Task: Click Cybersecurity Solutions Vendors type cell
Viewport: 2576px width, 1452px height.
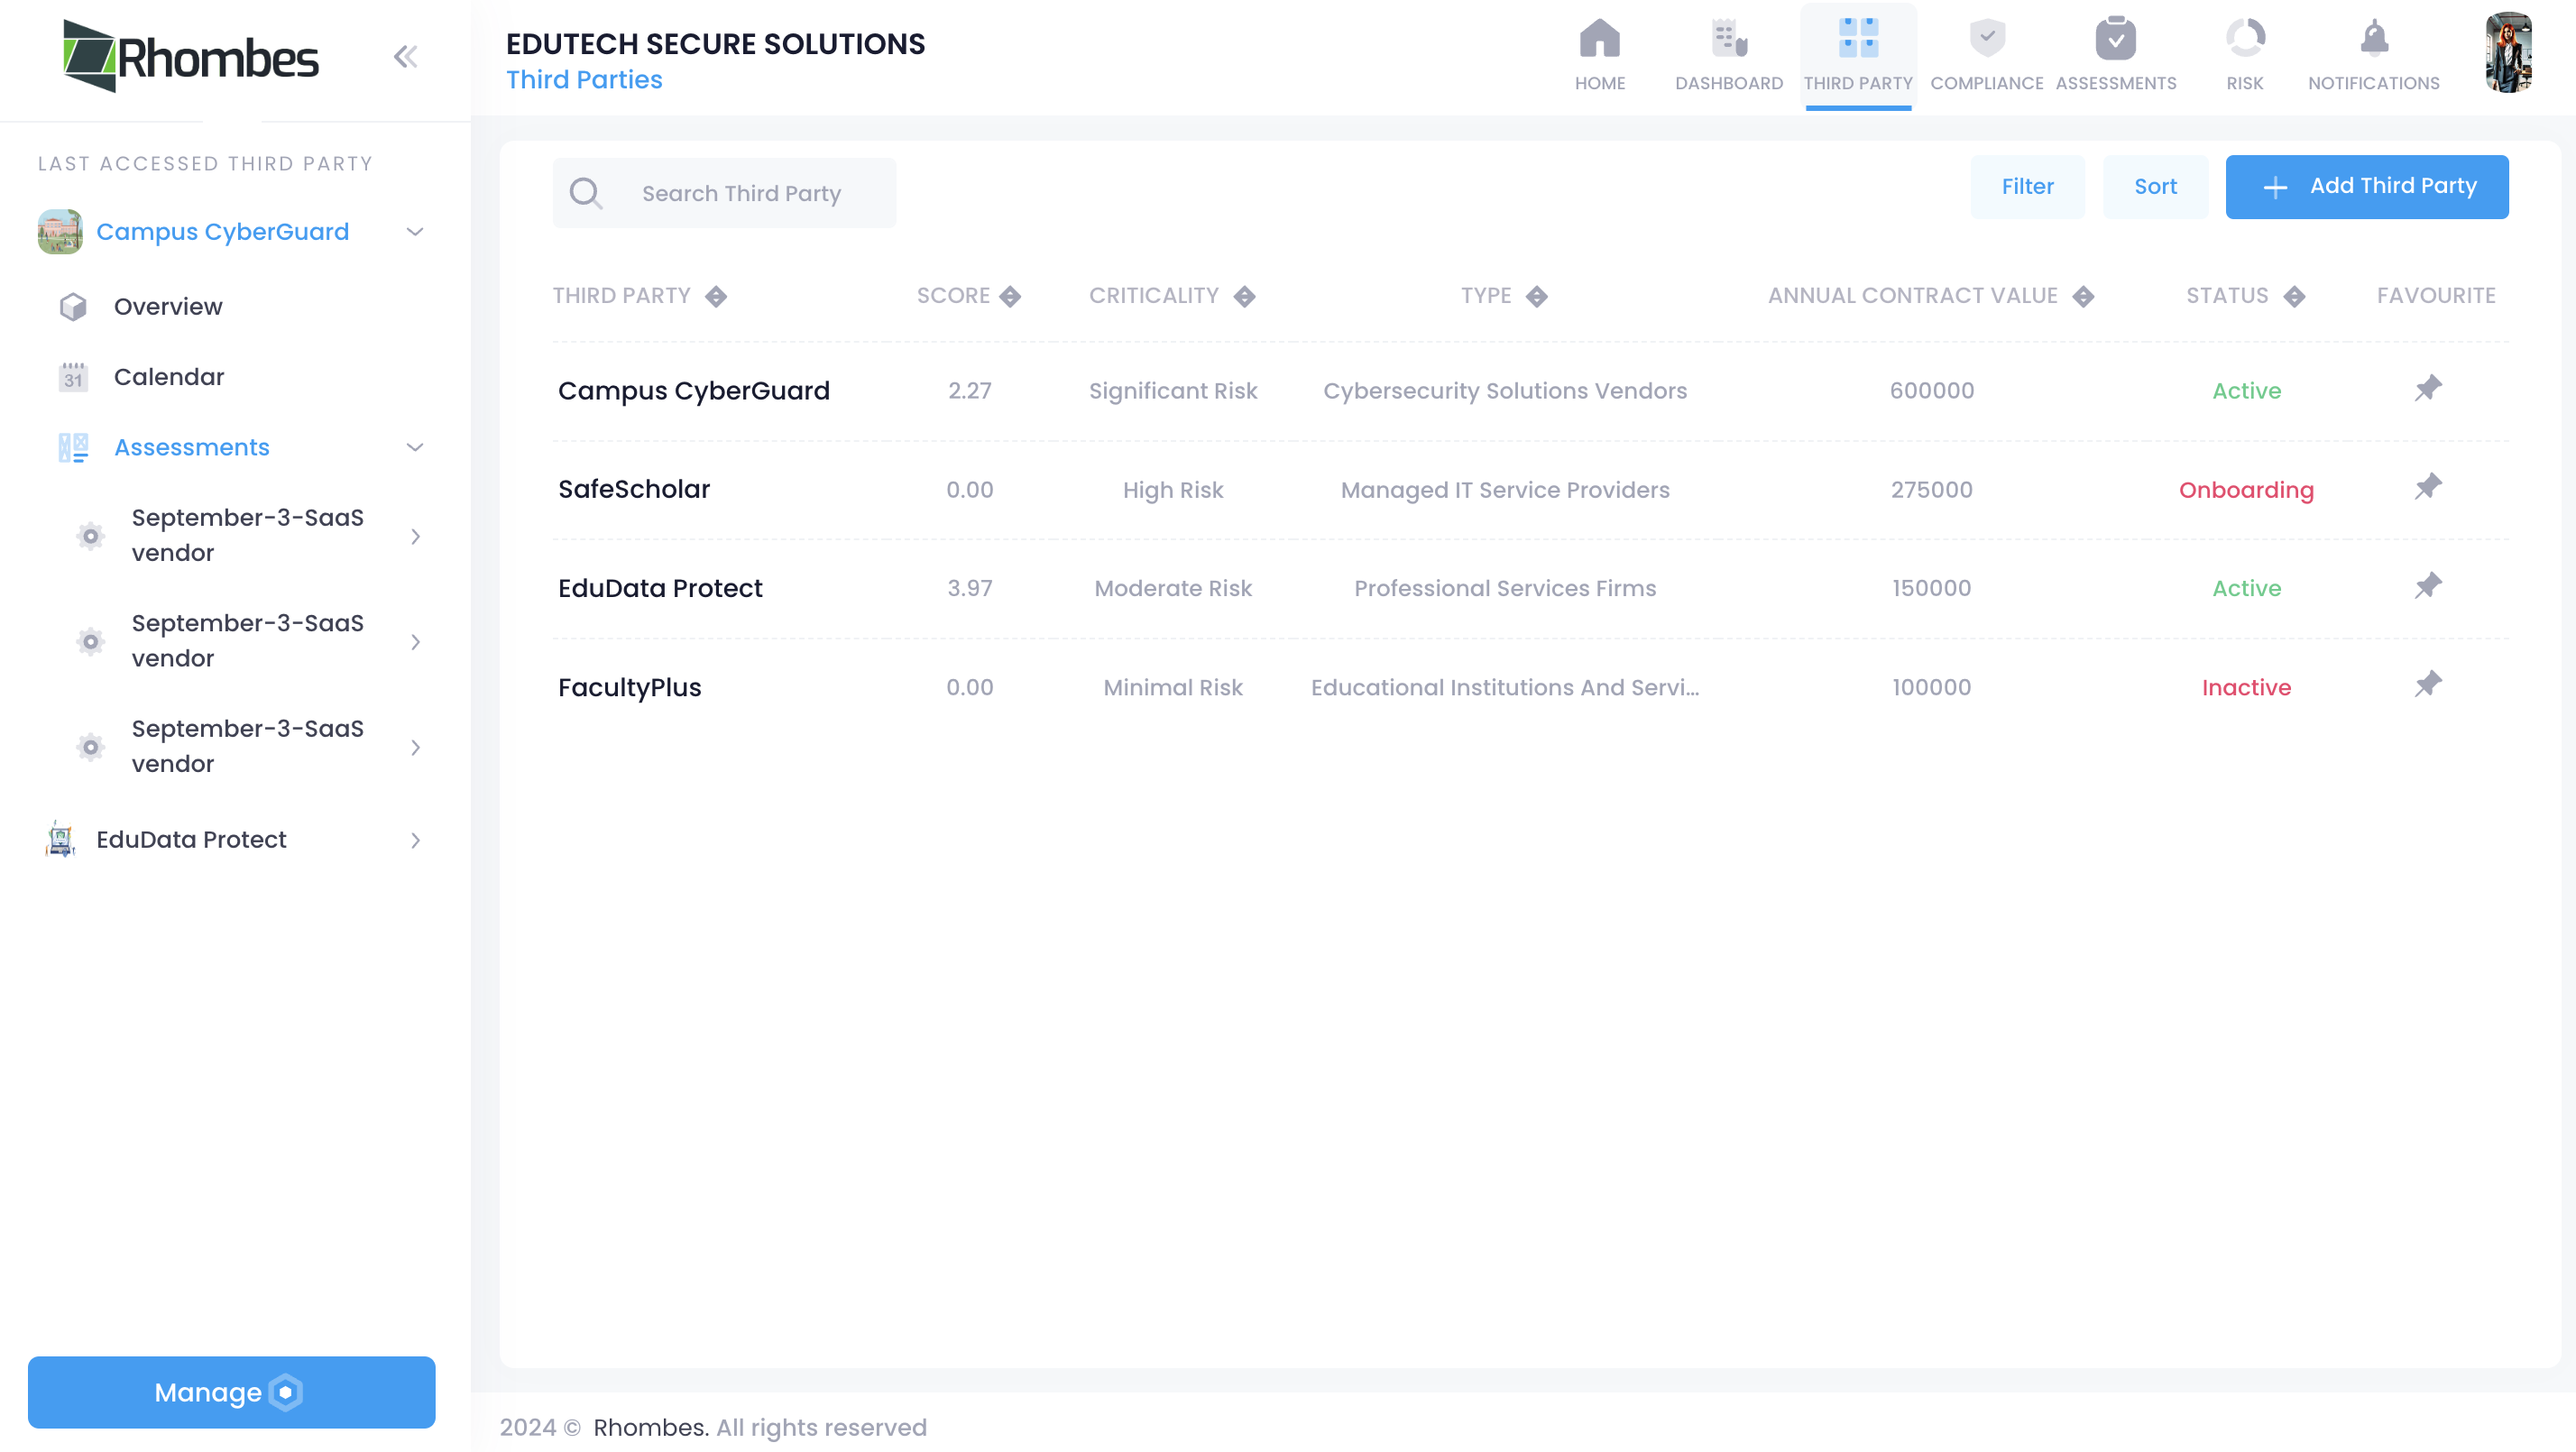Action: click(x=1504, y=391)
